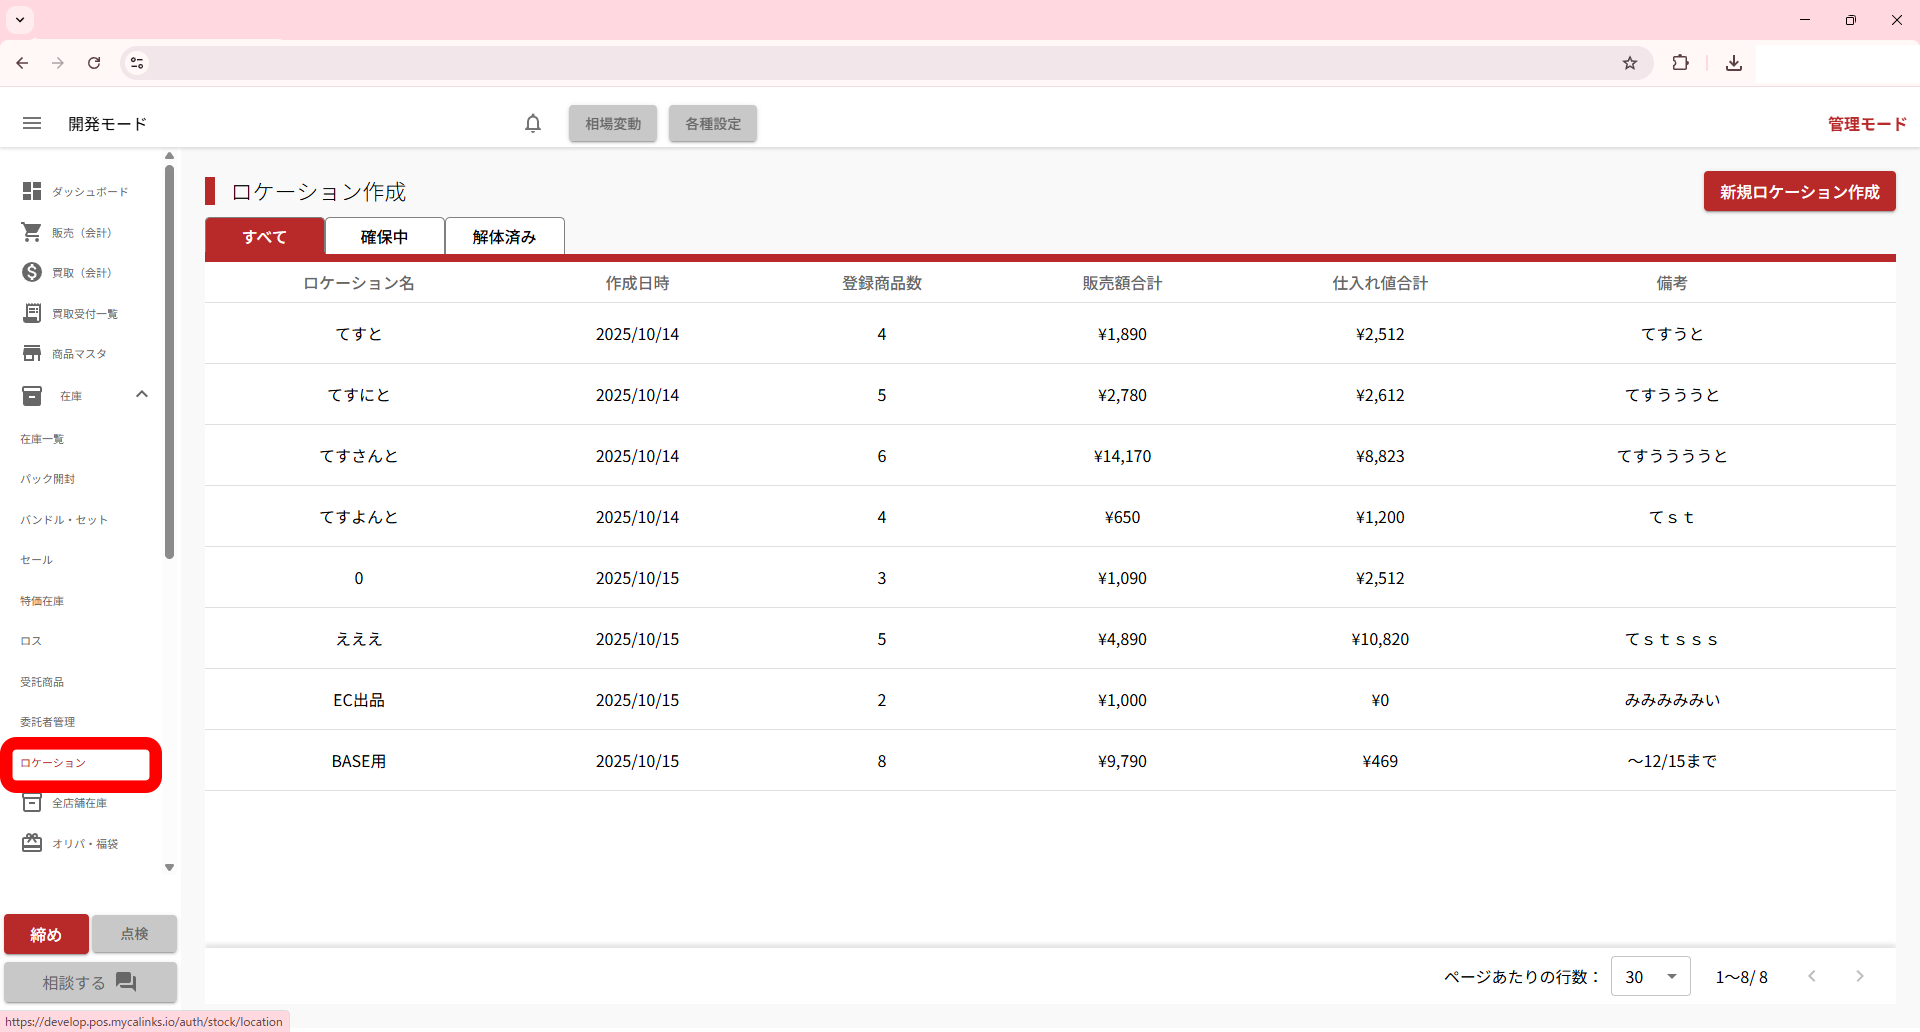Image resolution: width=1920 pixels, height=1032 pixels.
Task: Collapse the 在庫 sidebar section
Action: click(142, 395)
